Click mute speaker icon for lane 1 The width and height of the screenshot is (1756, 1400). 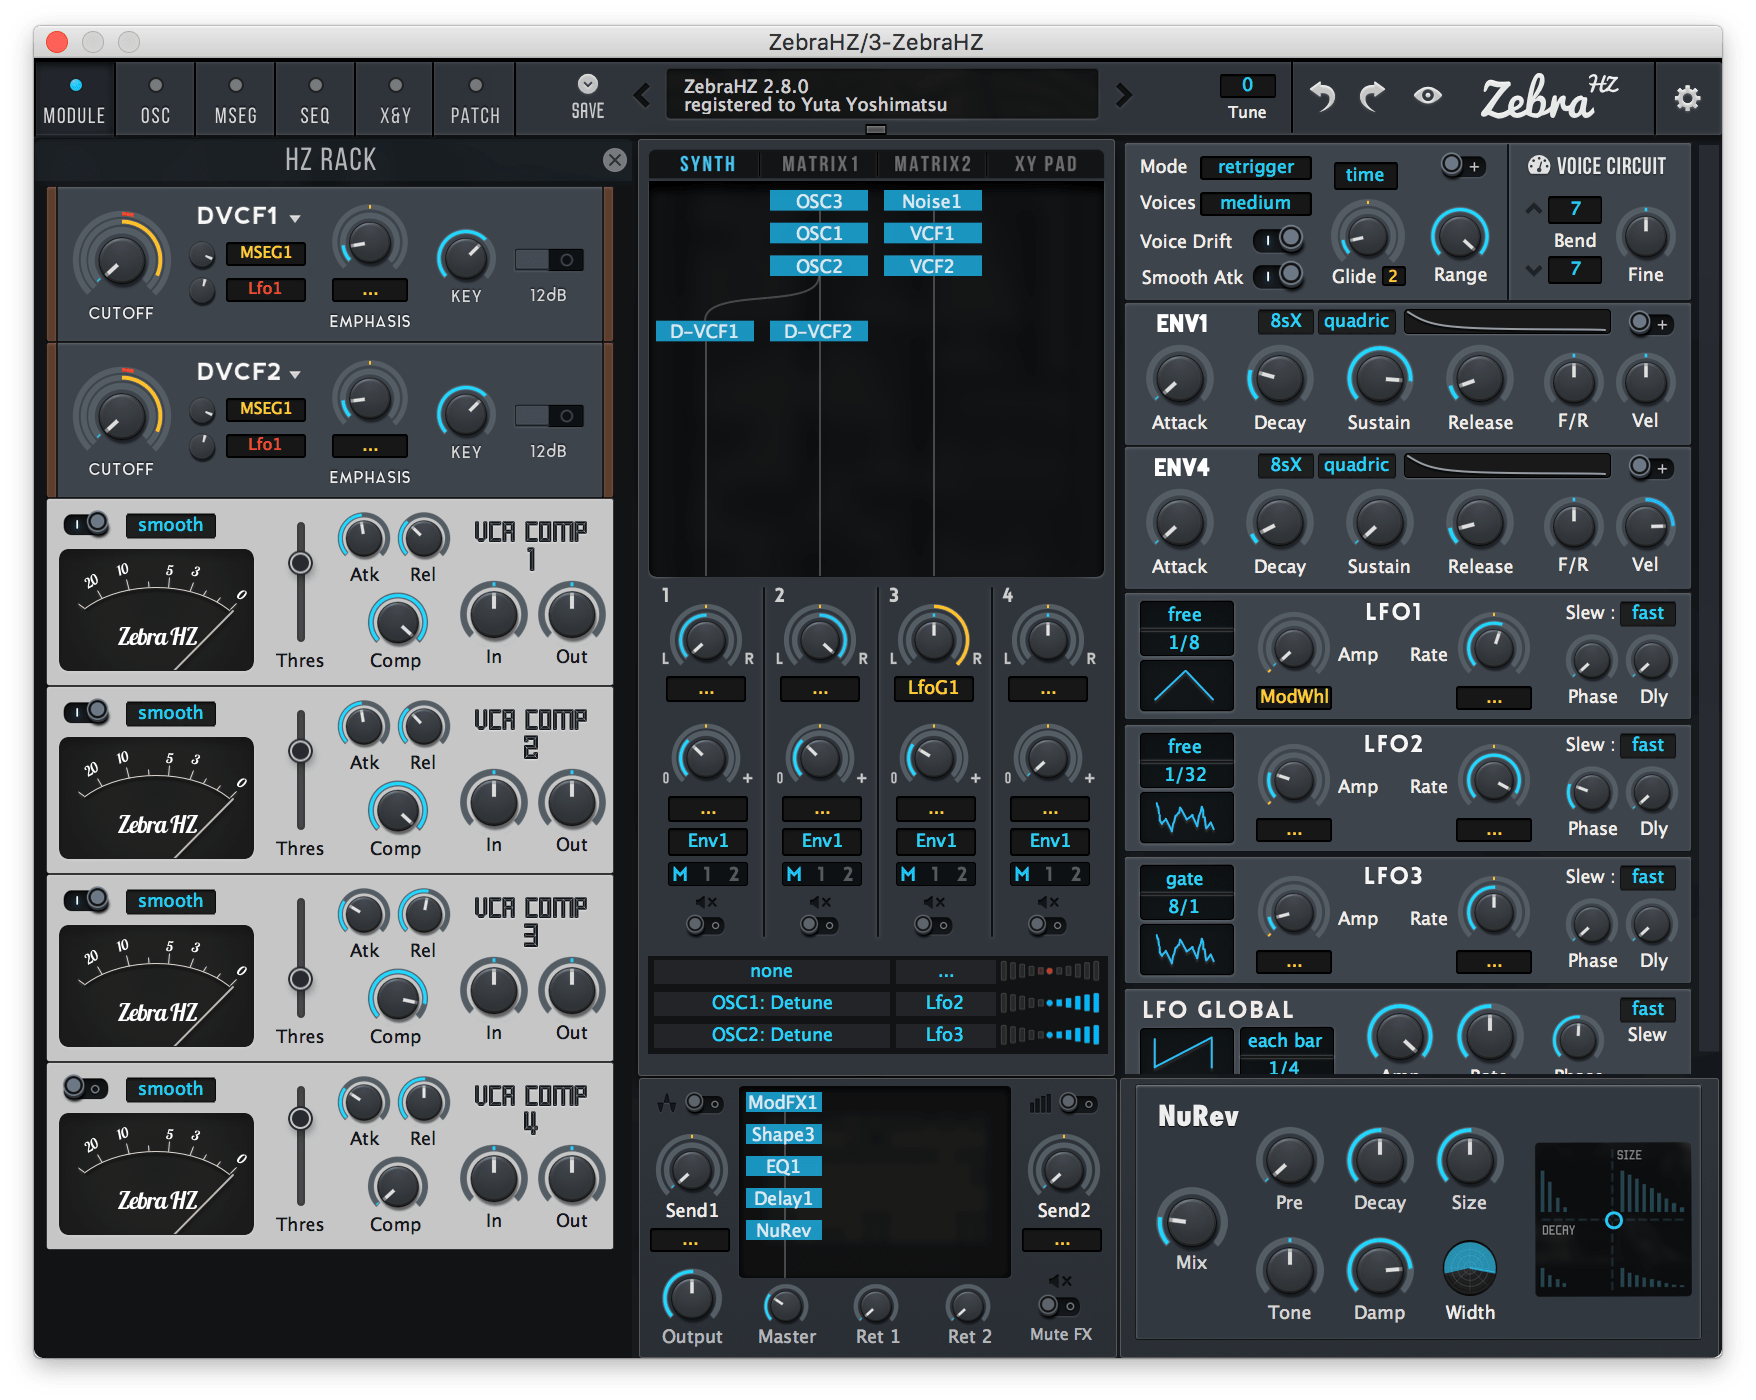coord(706,902)
